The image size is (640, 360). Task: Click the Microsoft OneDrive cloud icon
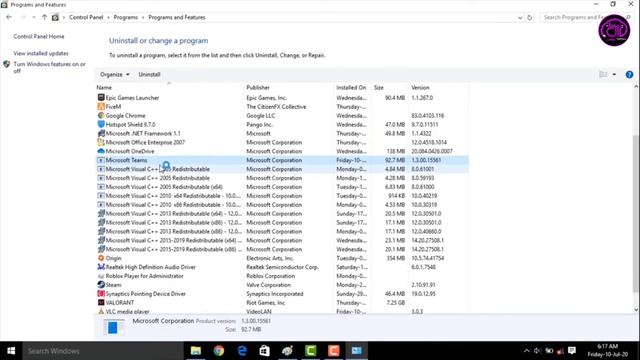click(101, 151)
